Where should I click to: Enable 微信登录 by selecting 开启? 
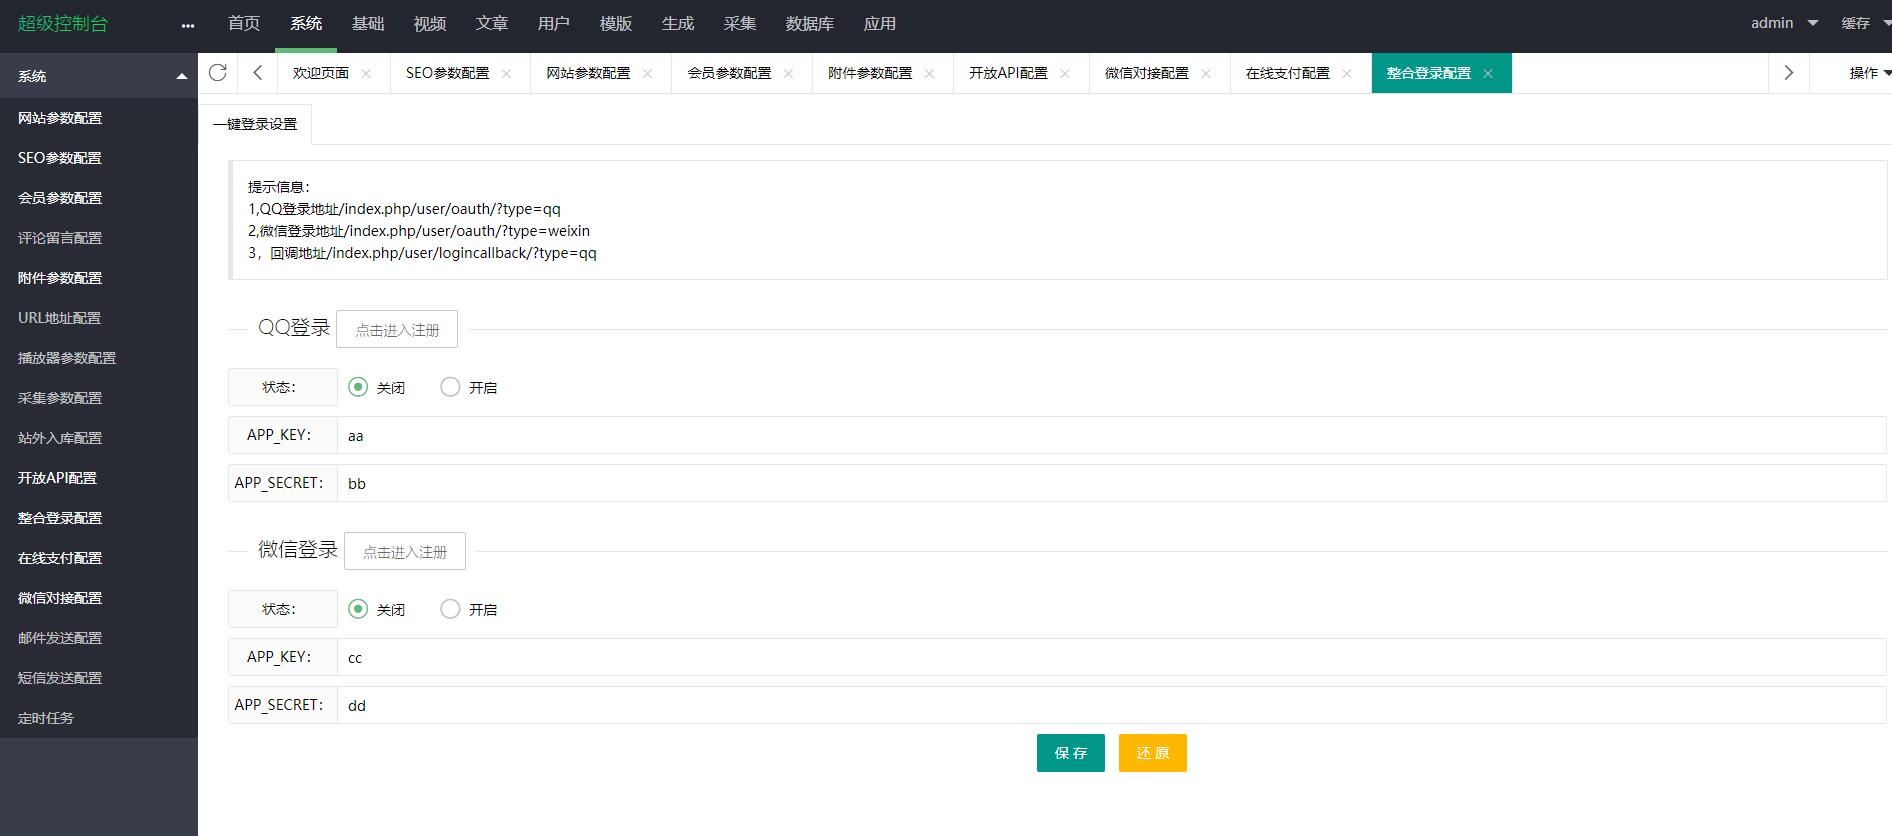pyautogui.click(x=451, y=609)
